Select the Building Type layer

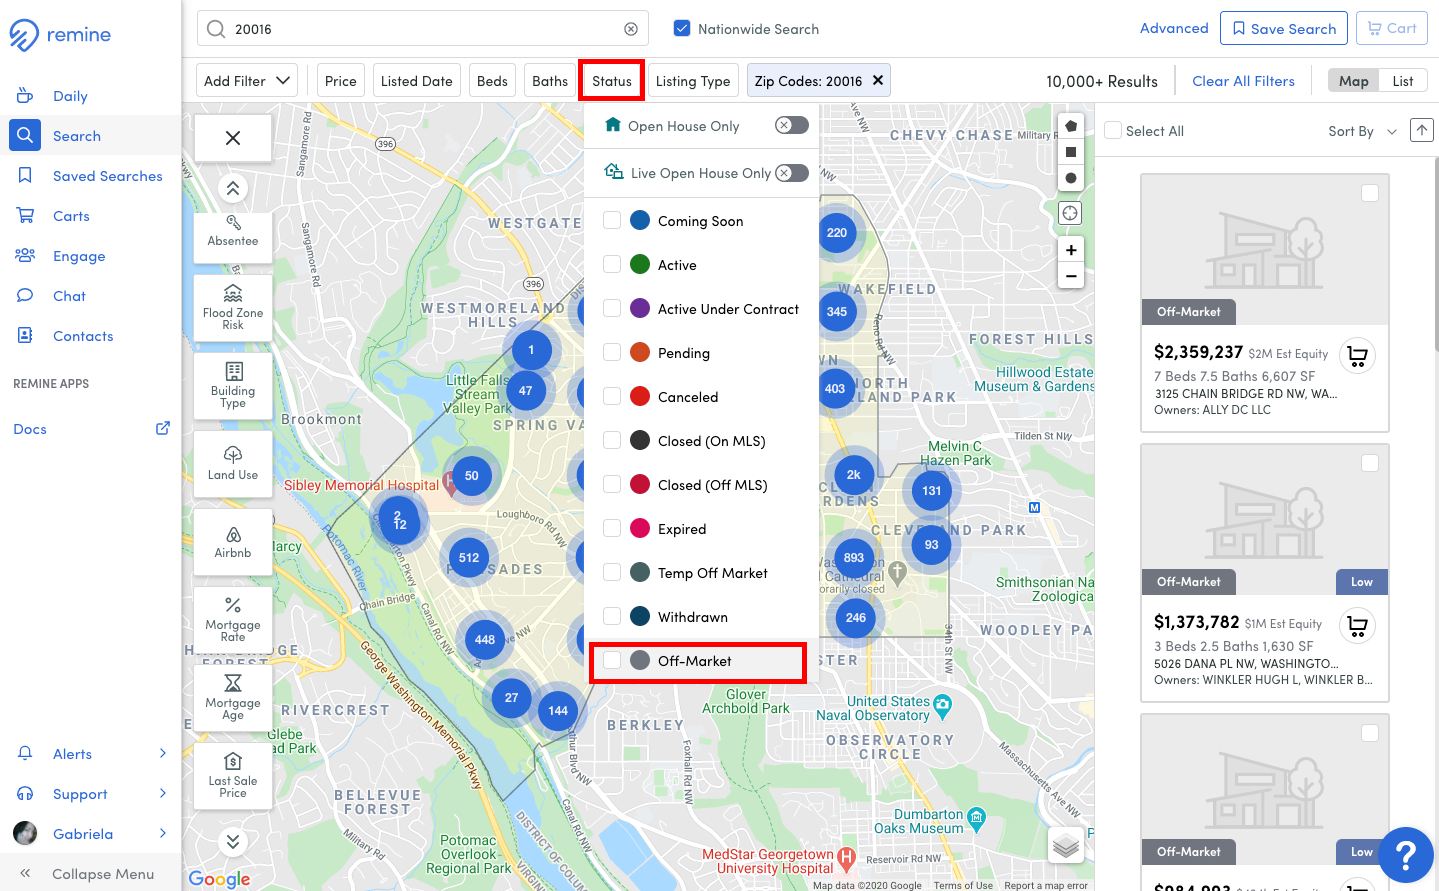(x=233, y=386)
